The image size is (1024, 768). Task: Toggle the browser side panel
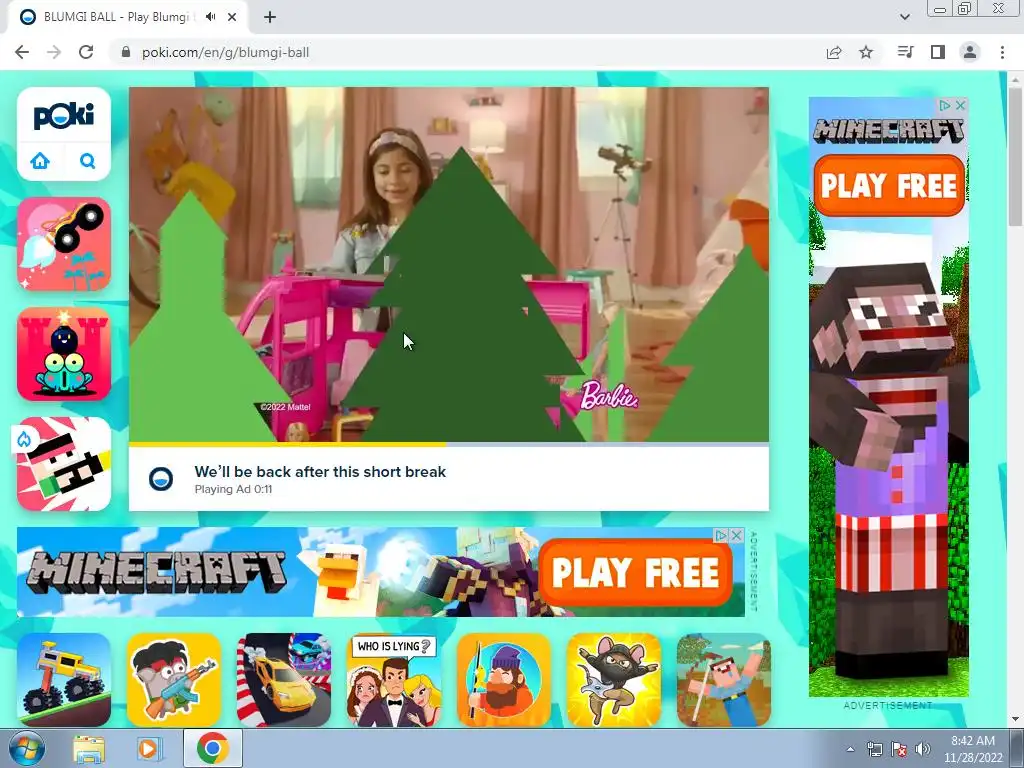(x=938, y=52)
